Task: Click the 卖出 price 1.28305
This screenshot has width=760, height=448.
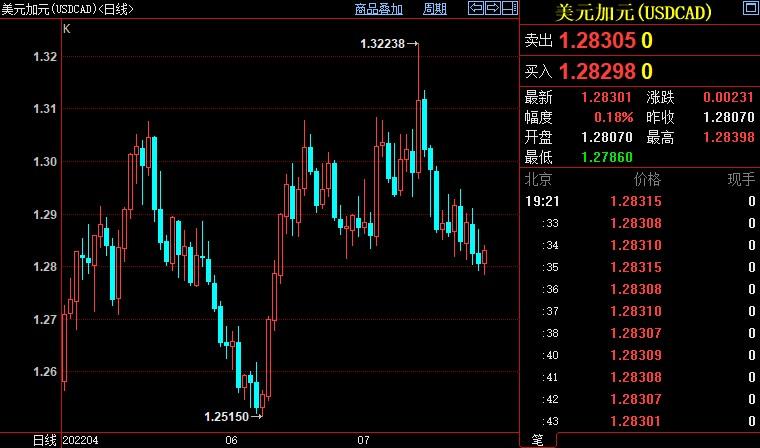Action: (597, 41)
